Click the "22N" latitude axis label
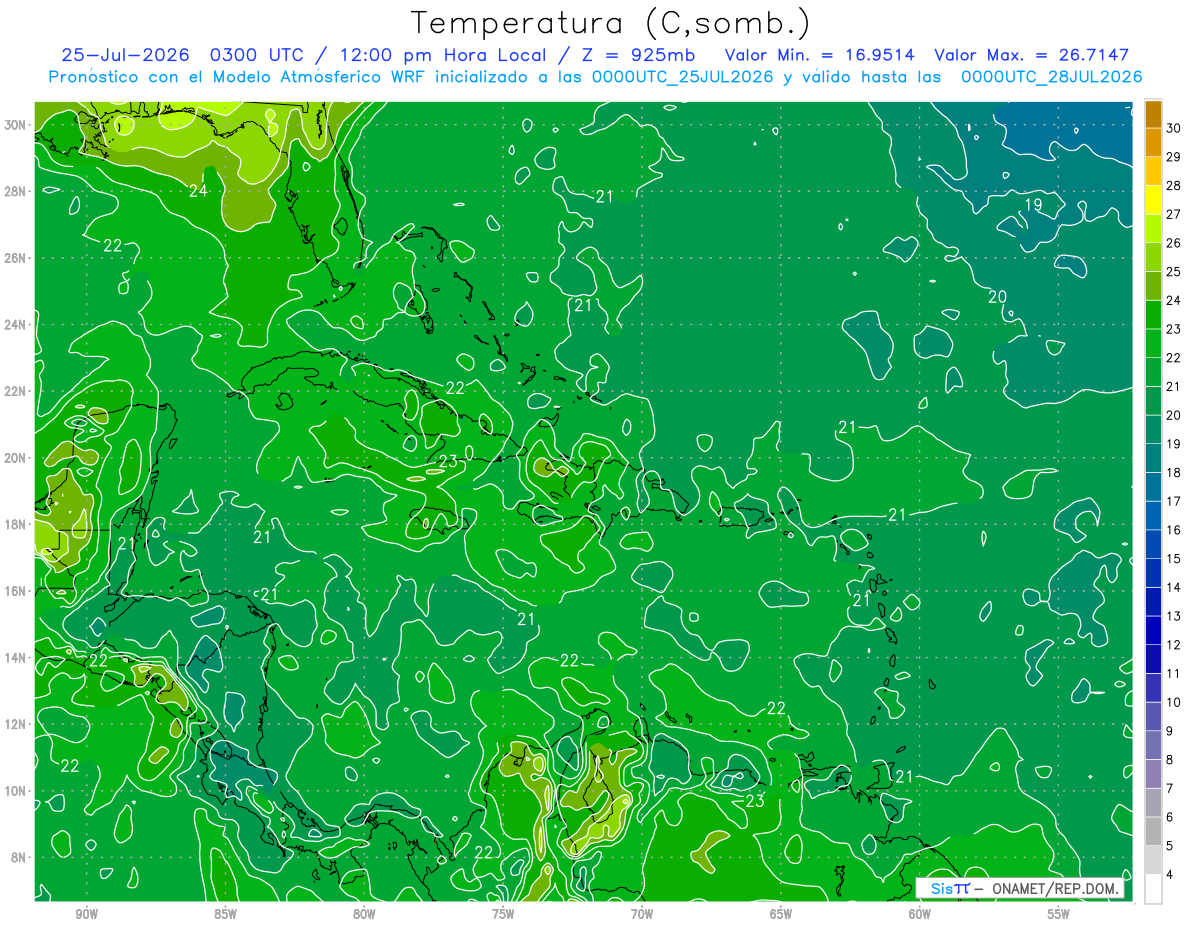This screenshot has height=927, width=1200. click(15, 391)
